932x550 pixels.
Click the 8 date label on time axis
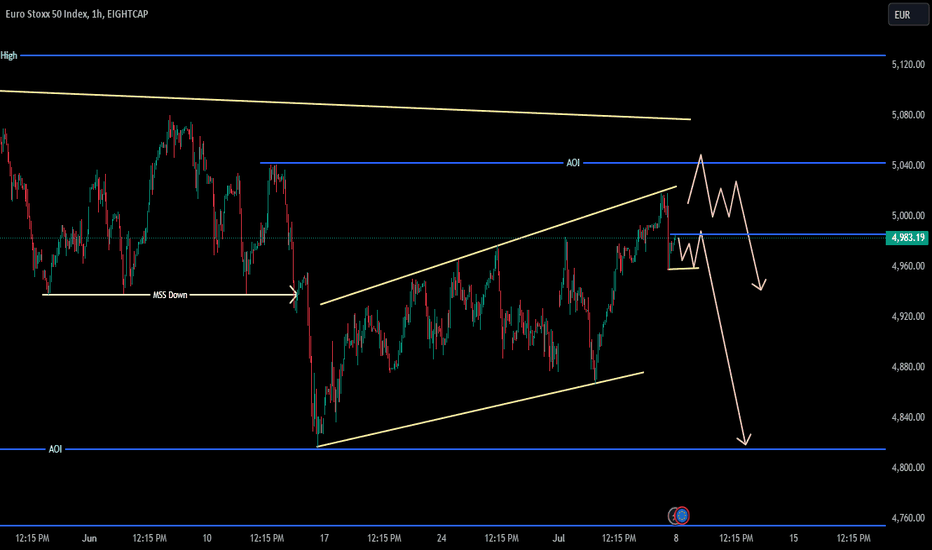click(x=676, y=539)
